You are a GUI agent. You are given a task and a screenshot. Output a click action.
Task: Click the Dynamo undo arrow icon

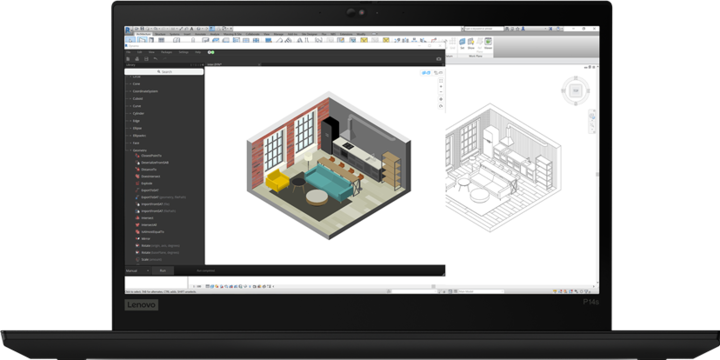[155, 58]
